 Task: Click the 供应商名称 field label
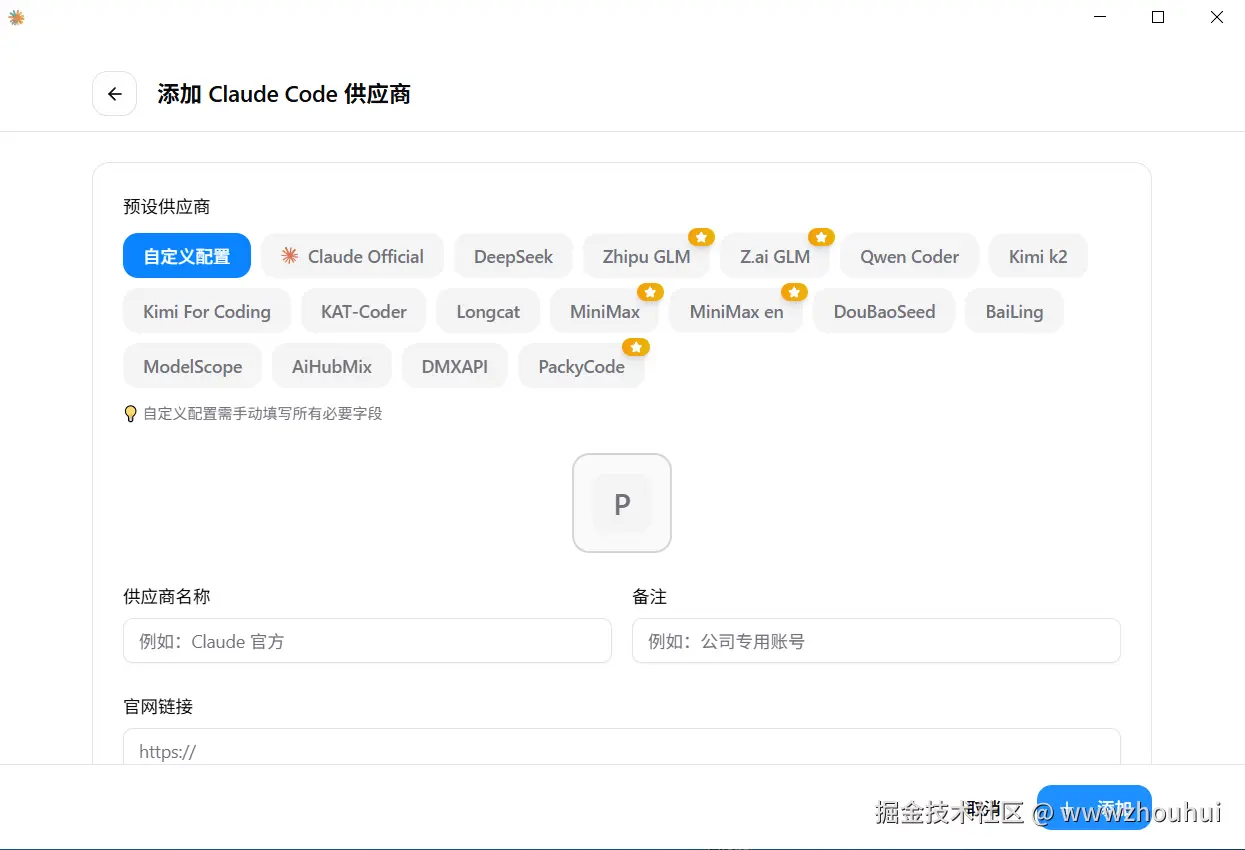(167, 596)
